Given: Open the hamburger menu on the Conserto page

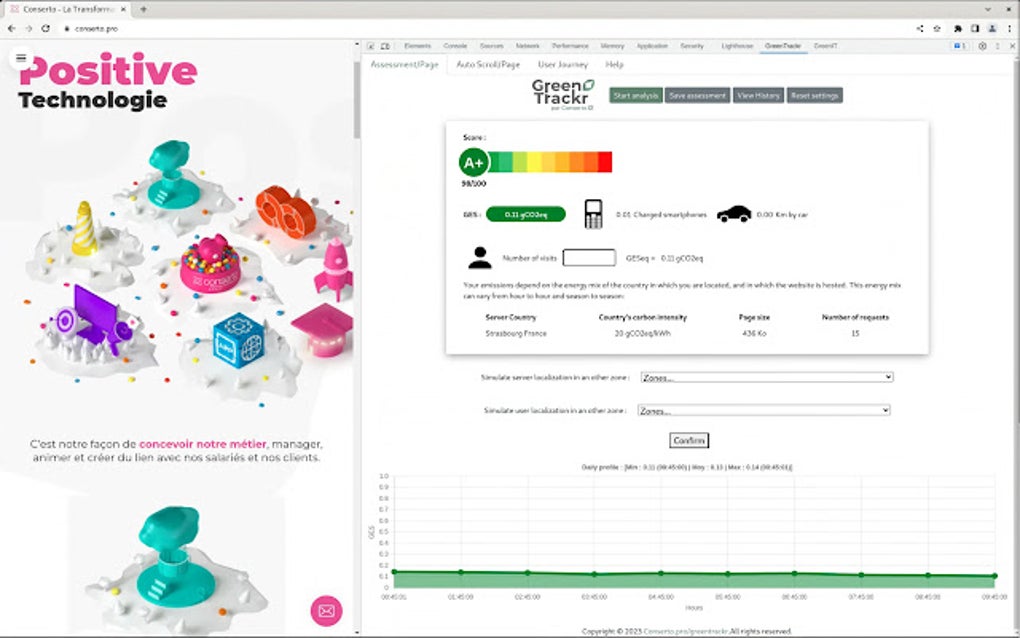Looking at the screenshot, I should [21, 58].
